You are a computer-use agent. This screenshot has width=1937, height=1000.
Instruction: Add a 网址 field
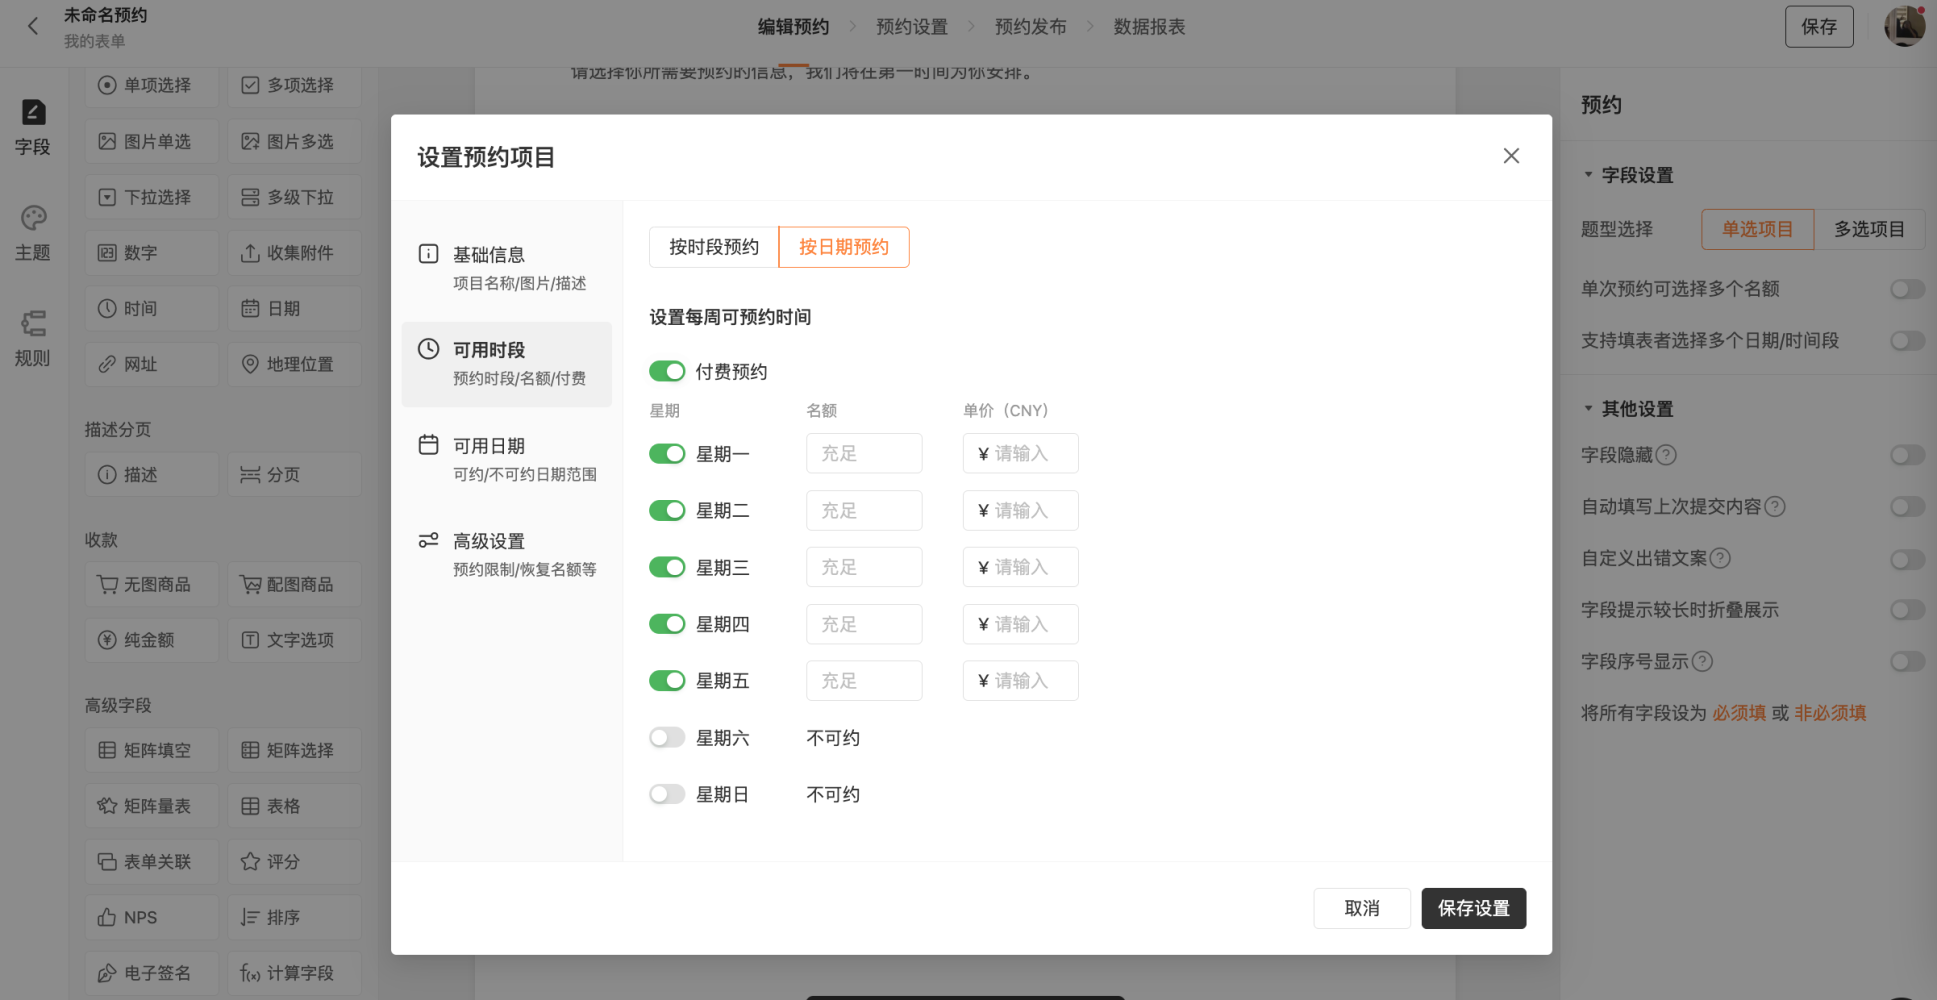[152, 365]
